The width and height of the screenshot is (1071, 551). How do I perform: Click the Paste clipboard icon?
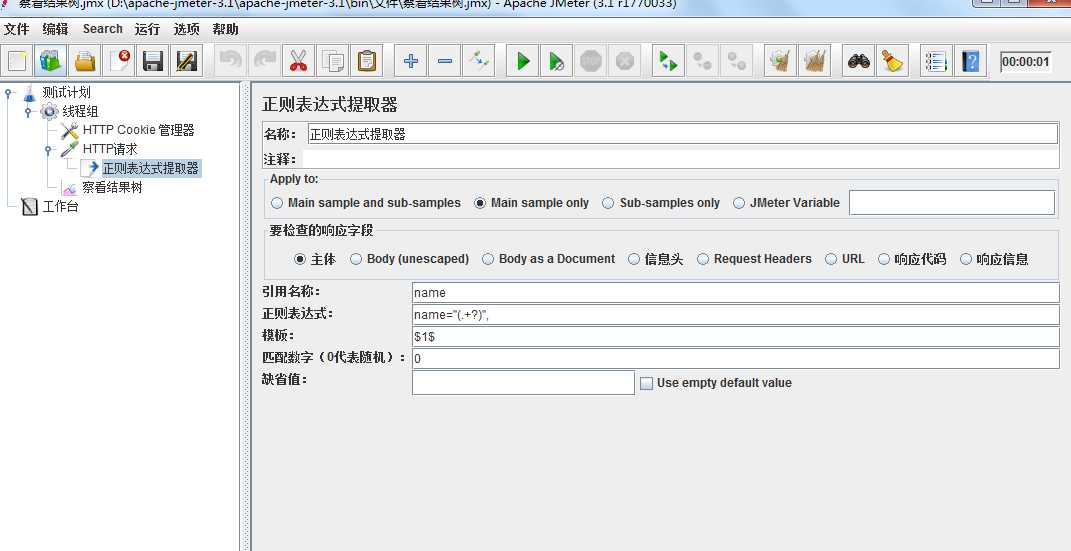click(x=367, y=61)
